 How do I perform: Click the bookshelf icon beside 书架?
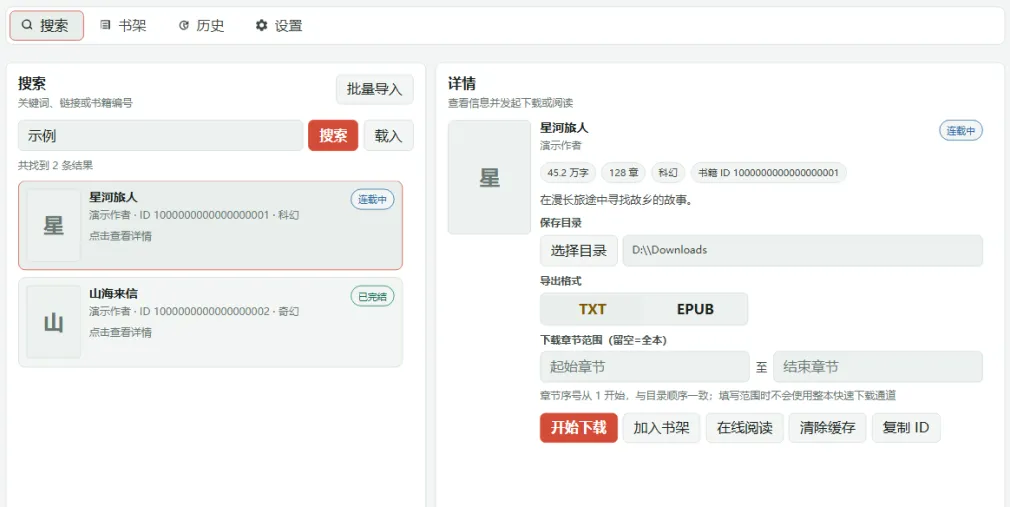pos(105,26)
